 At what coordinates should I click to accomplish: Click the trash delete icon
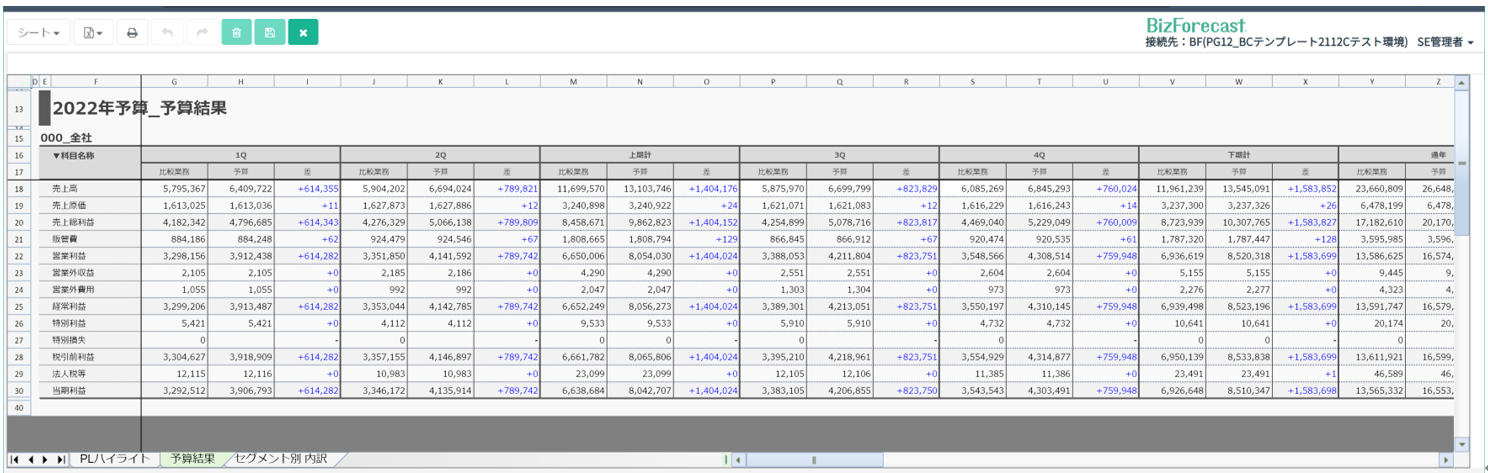point(236,33)
